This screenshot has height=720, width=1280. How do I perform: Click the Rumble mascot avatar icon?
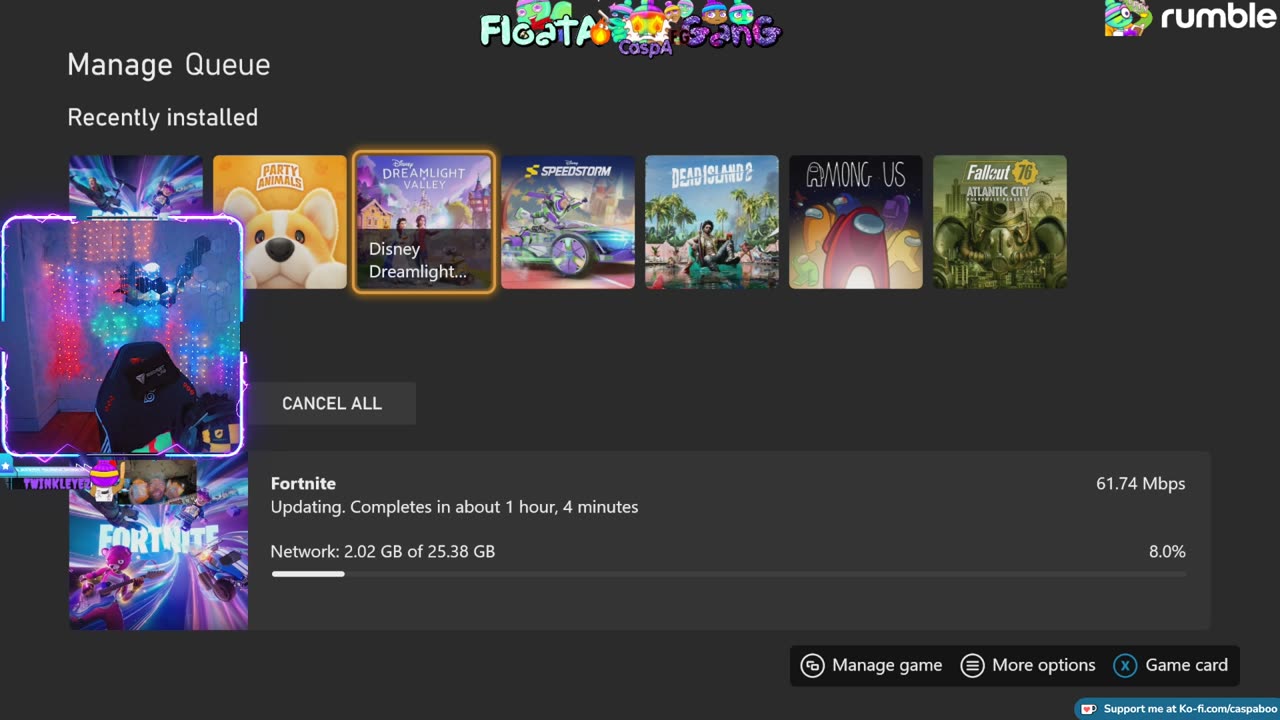(x=1128, y=17)
